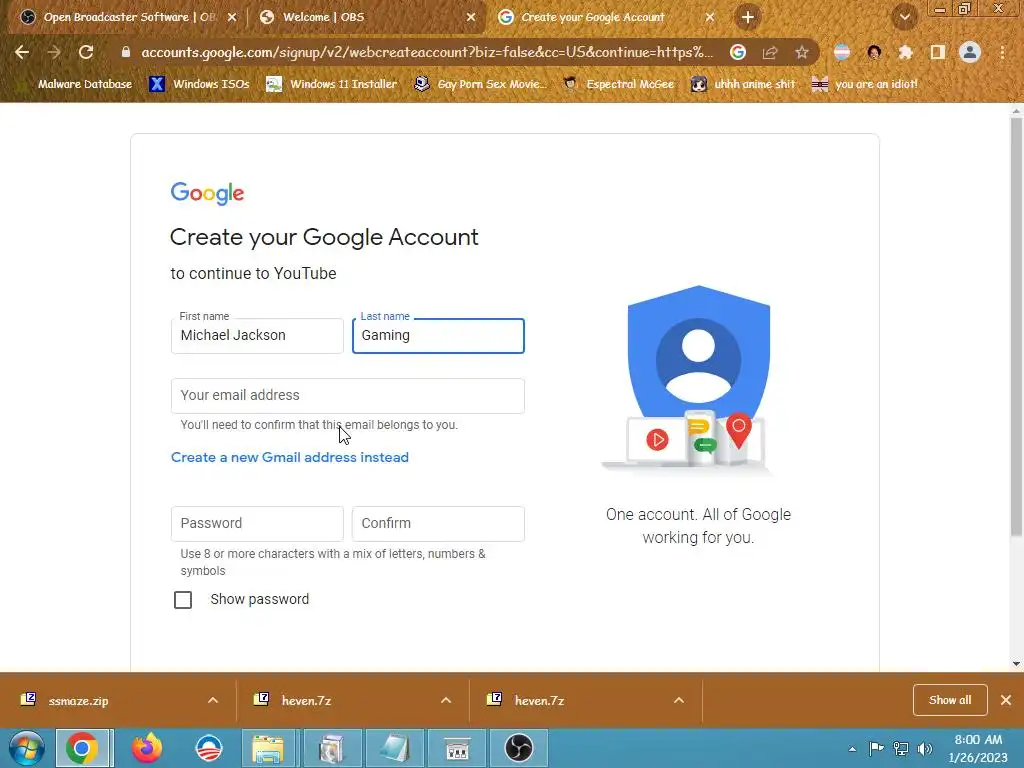Click the Your email address field

[x=347, y=396]
